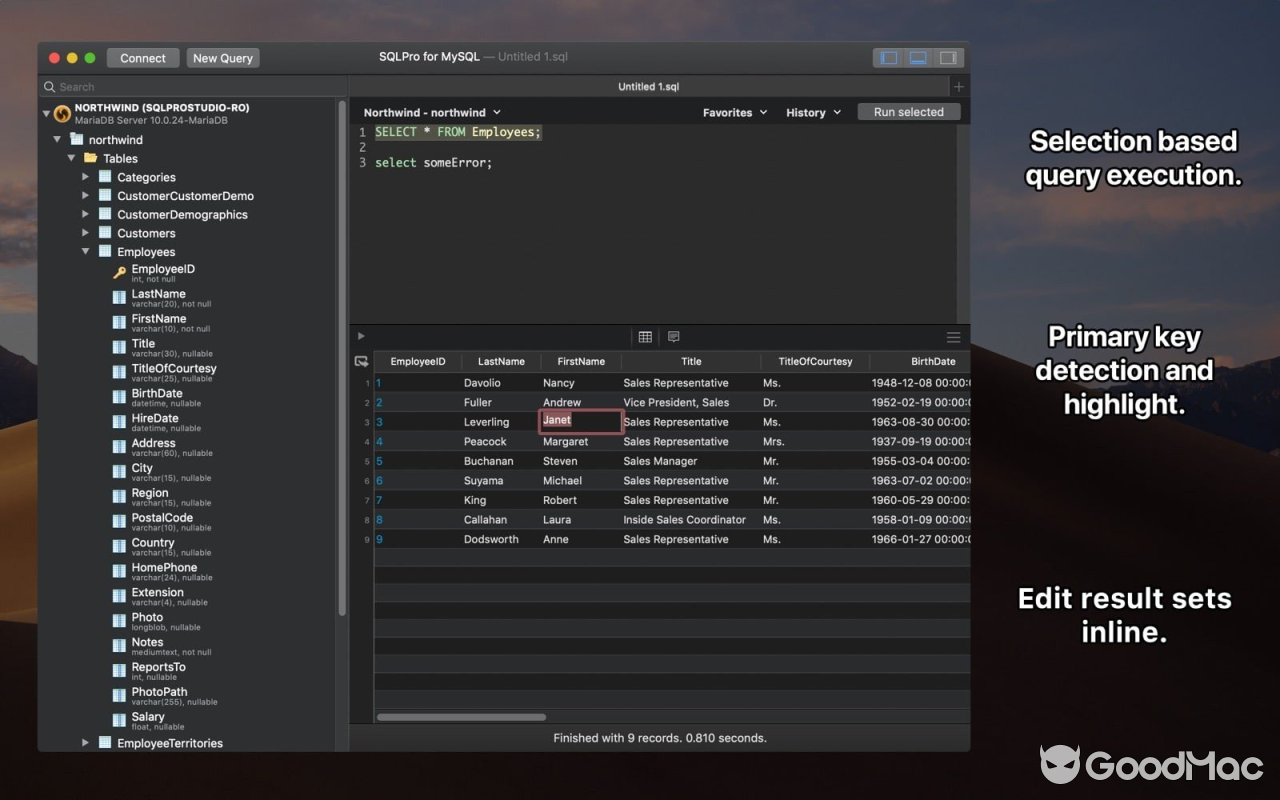Open the query messages panel icon
The height and width of the screenshot is (800, 1280).
pyautogui.click(x=674, y=336)
